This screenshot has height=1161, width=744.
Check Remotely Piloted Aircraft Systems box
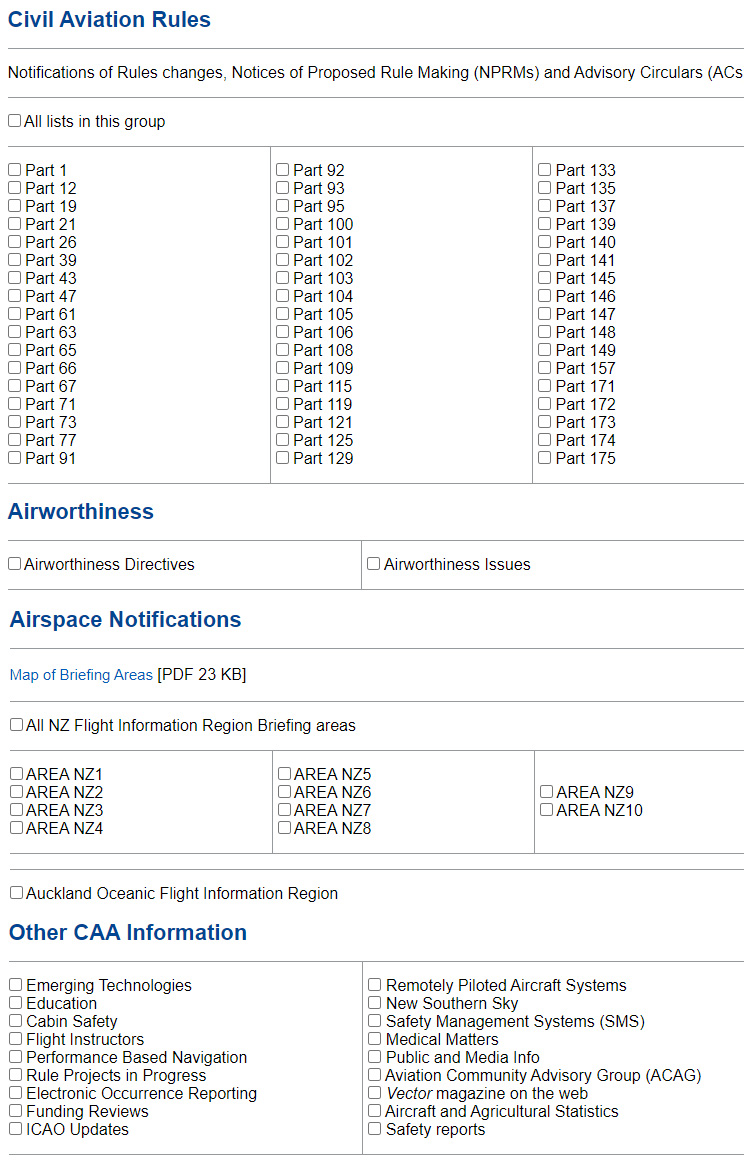pyautogui.click(x=375, y=984)
